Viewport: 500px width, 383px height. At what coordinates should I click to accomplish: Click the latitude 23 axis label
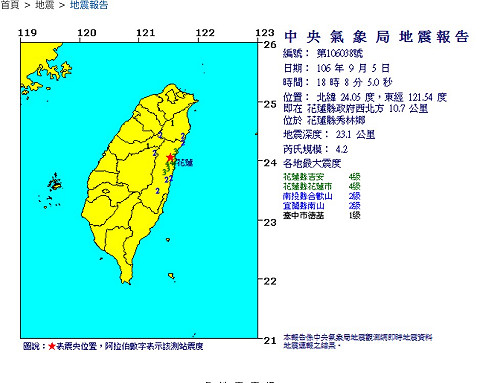coord(270,222)
